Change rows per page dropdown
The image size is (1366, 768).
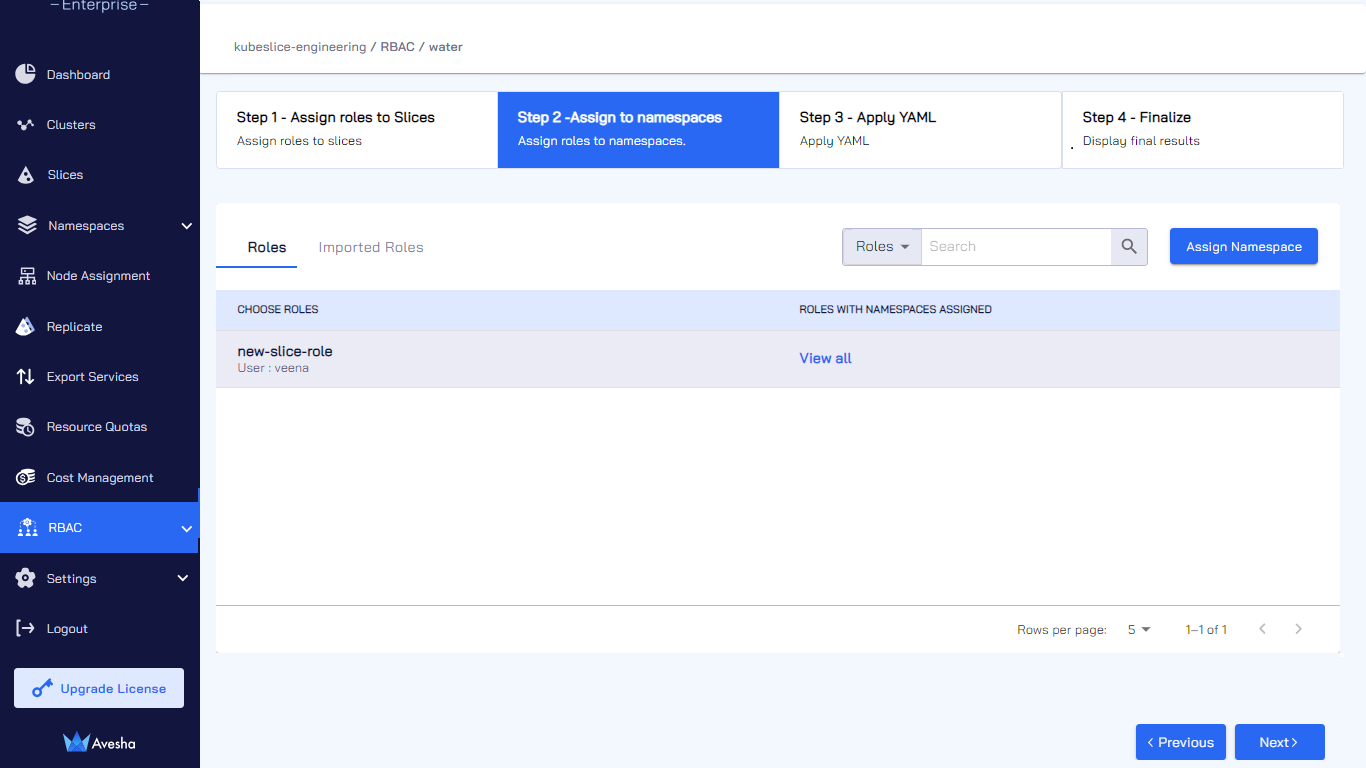coord(1139,630)
